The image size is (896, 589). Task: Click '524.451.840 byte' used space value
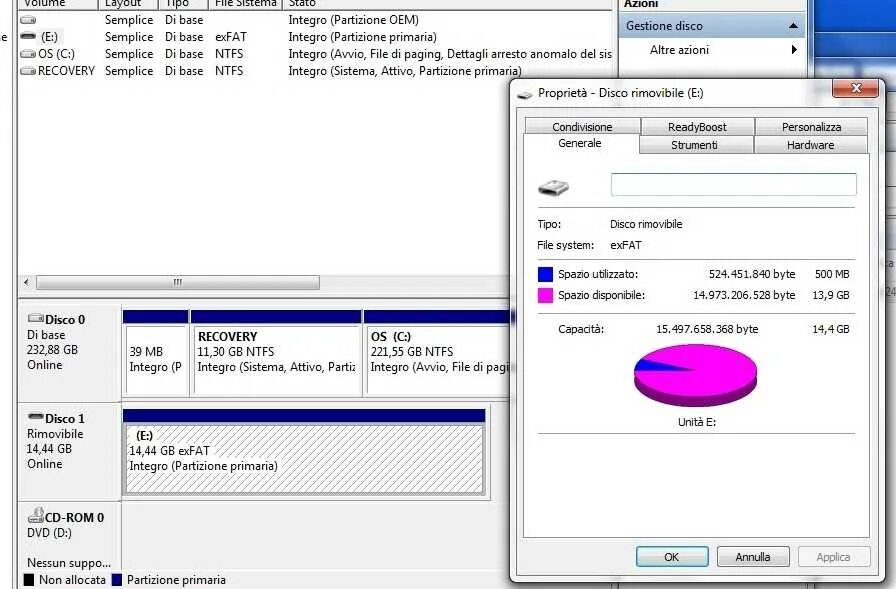pyautogui.click(x=752, y=274)
